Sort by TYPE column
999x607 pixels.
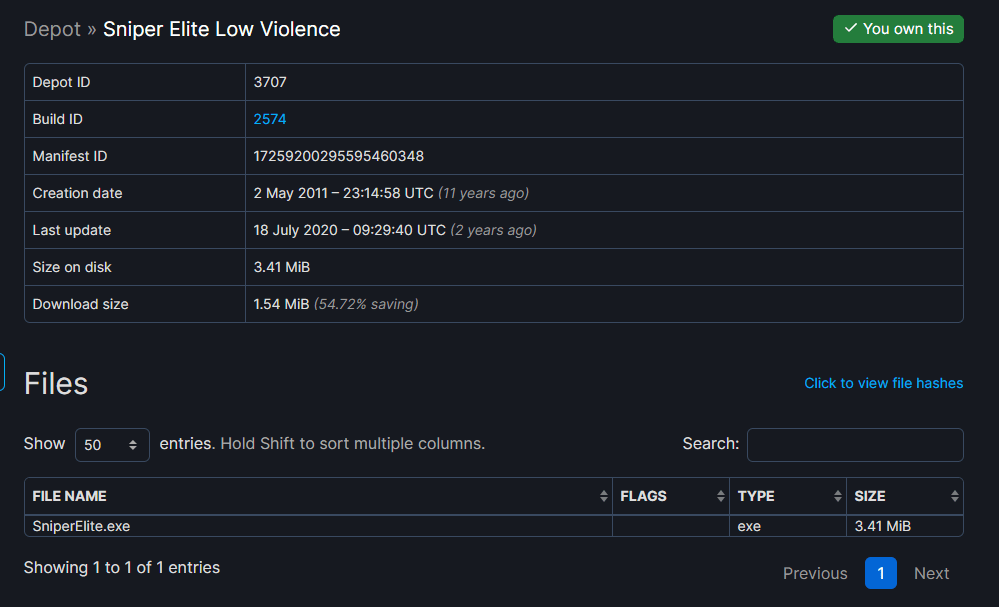coord(788,496)
